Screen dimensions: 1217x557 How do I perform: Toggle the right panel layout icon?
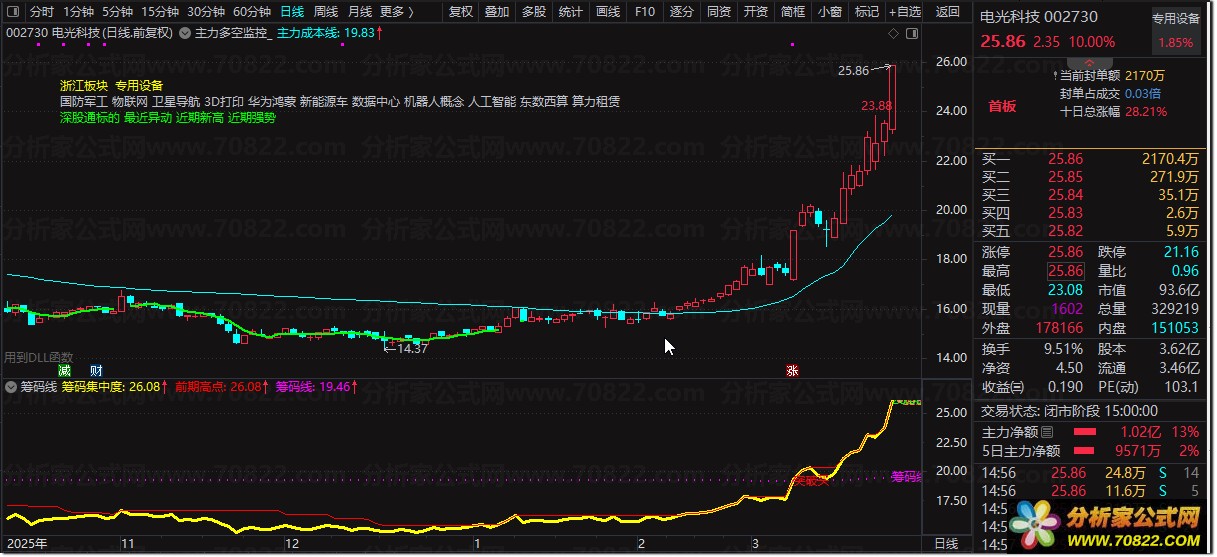pyautogui.click(x=911, y=33)
